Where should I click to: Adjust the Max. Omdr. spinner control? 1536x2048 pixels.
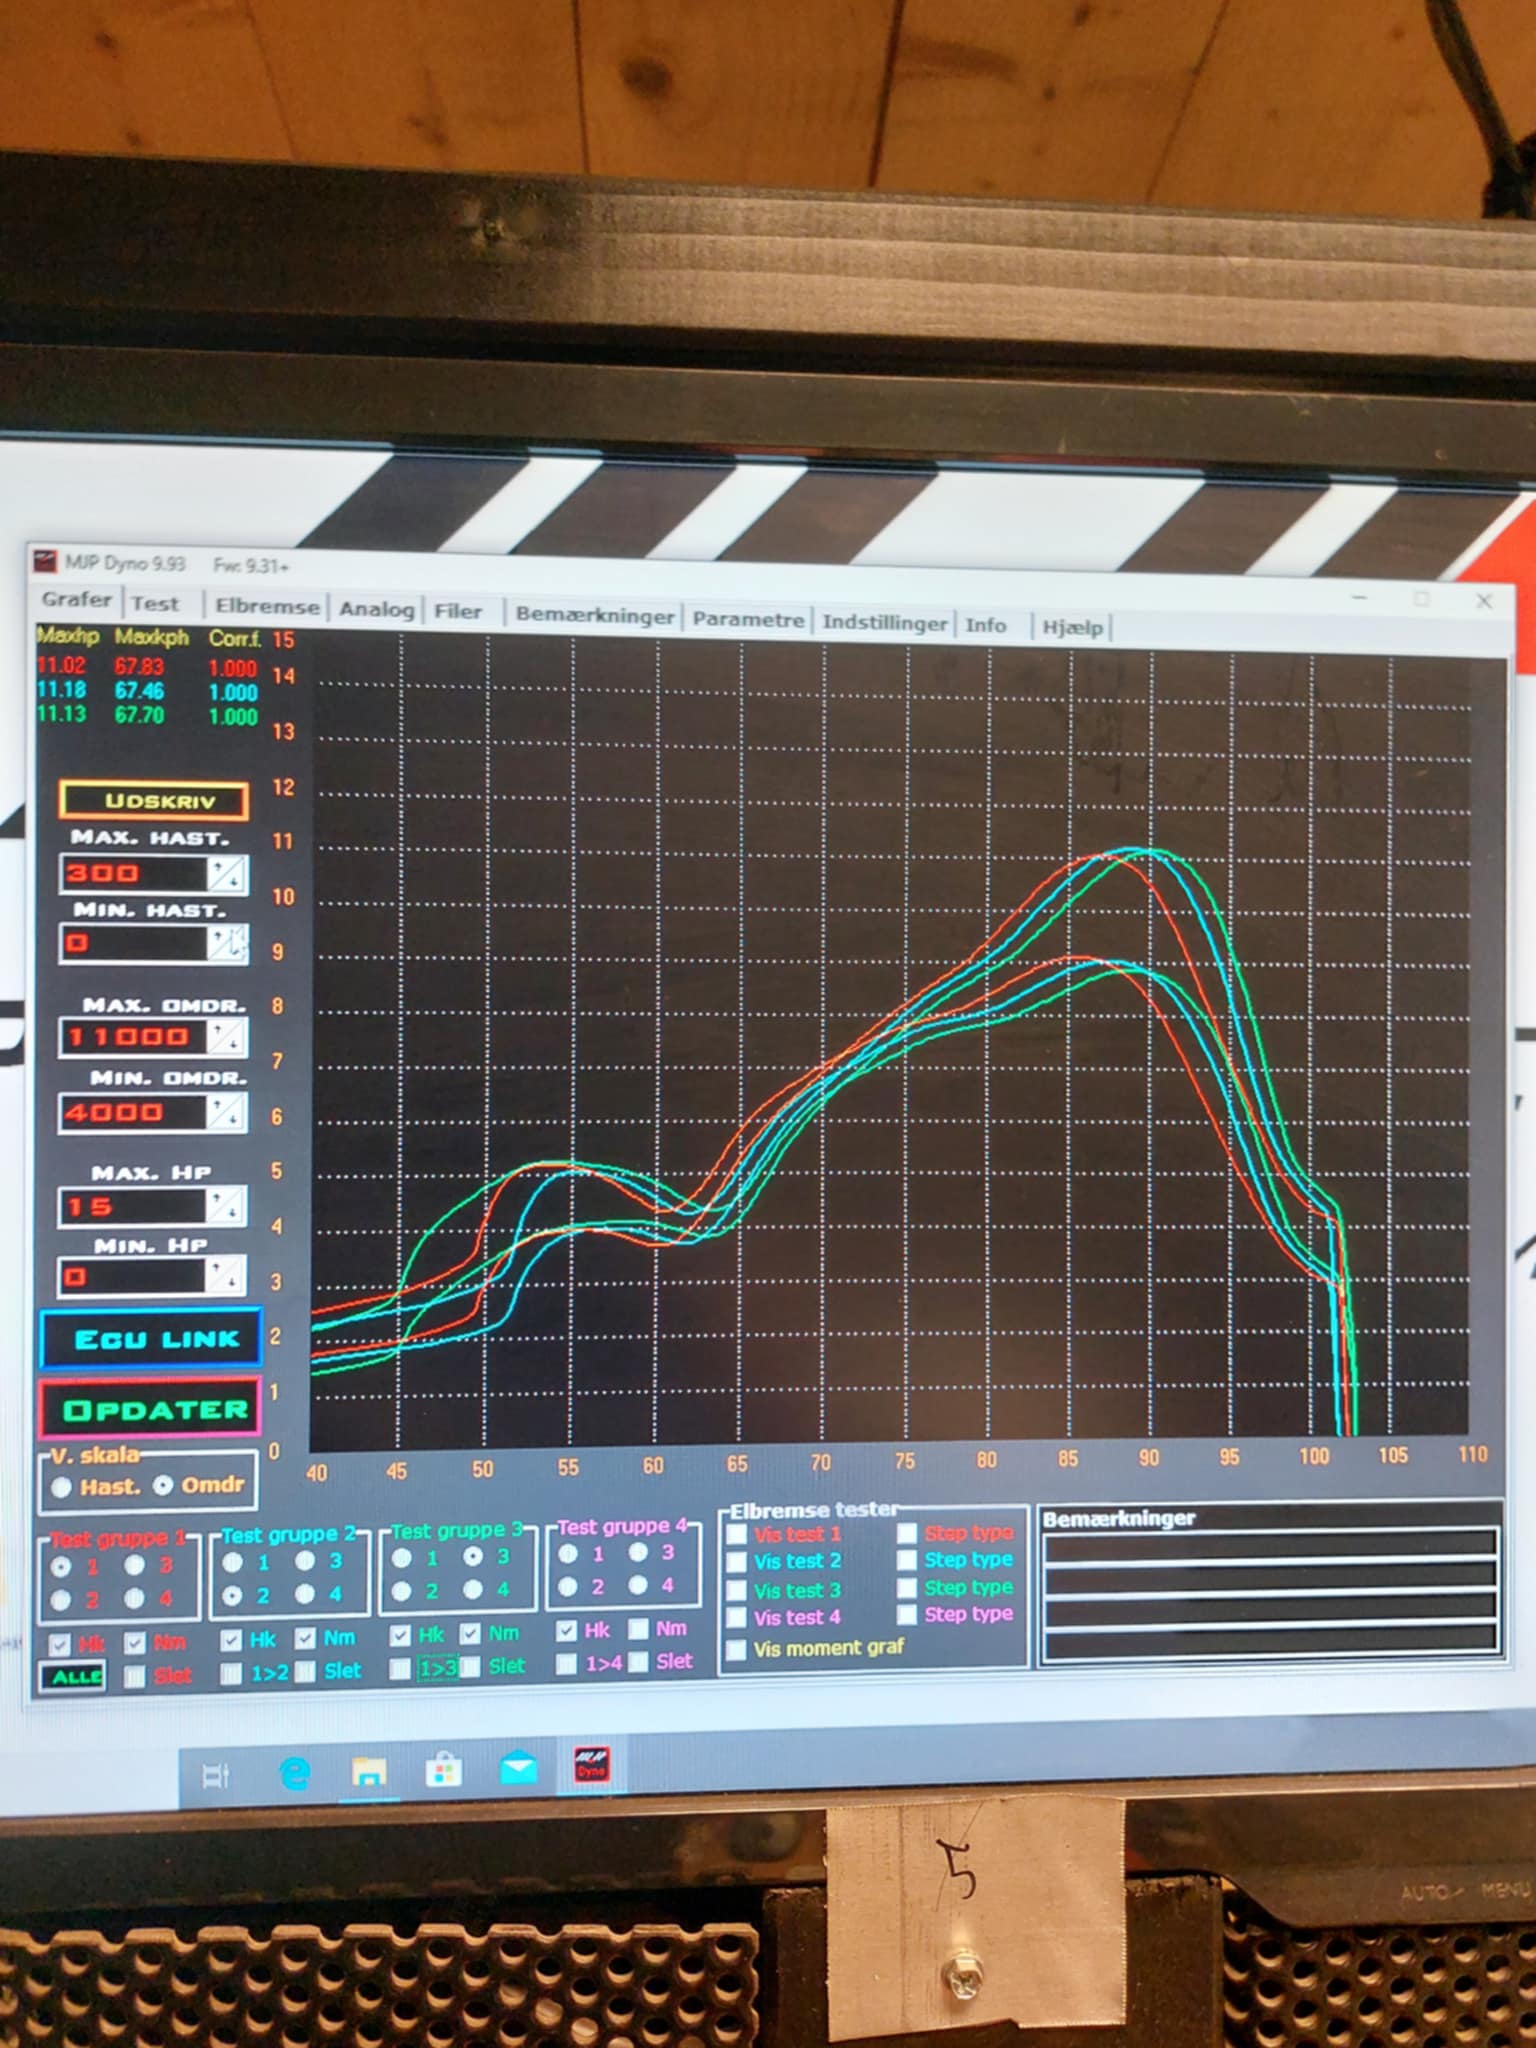coord(226,1038)
